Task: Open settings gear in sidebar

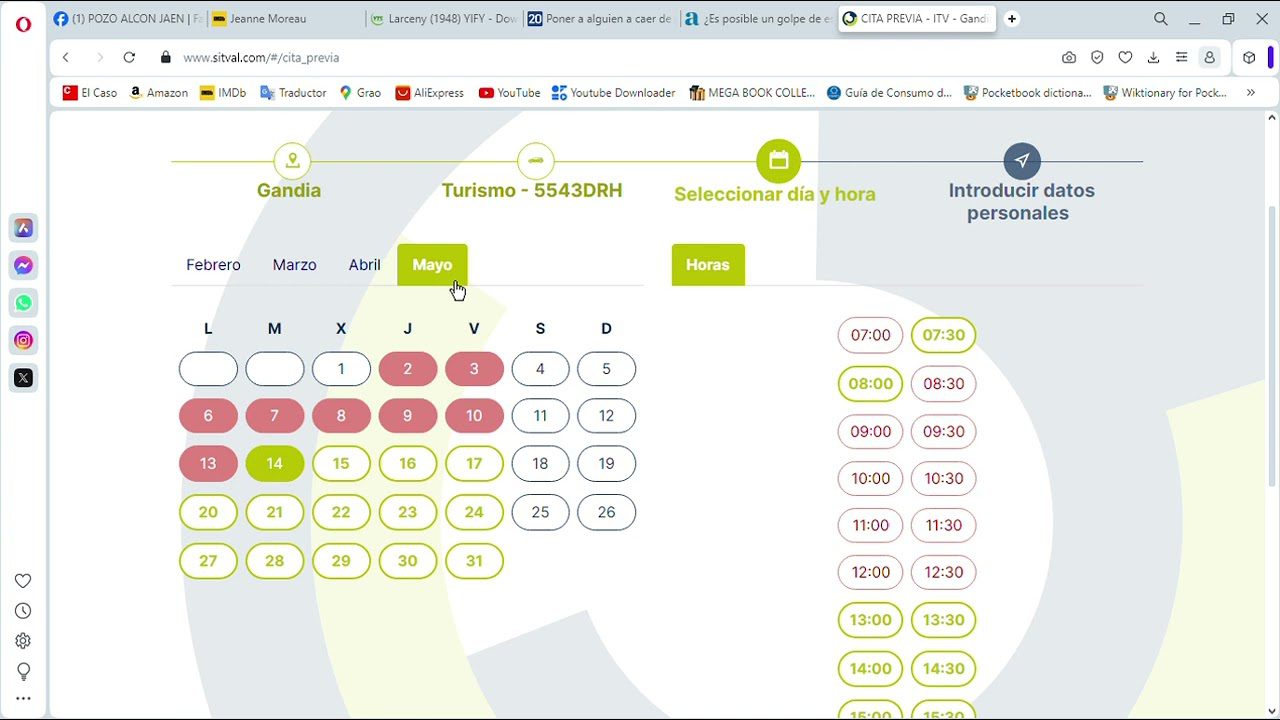Action: pos(23,641)
